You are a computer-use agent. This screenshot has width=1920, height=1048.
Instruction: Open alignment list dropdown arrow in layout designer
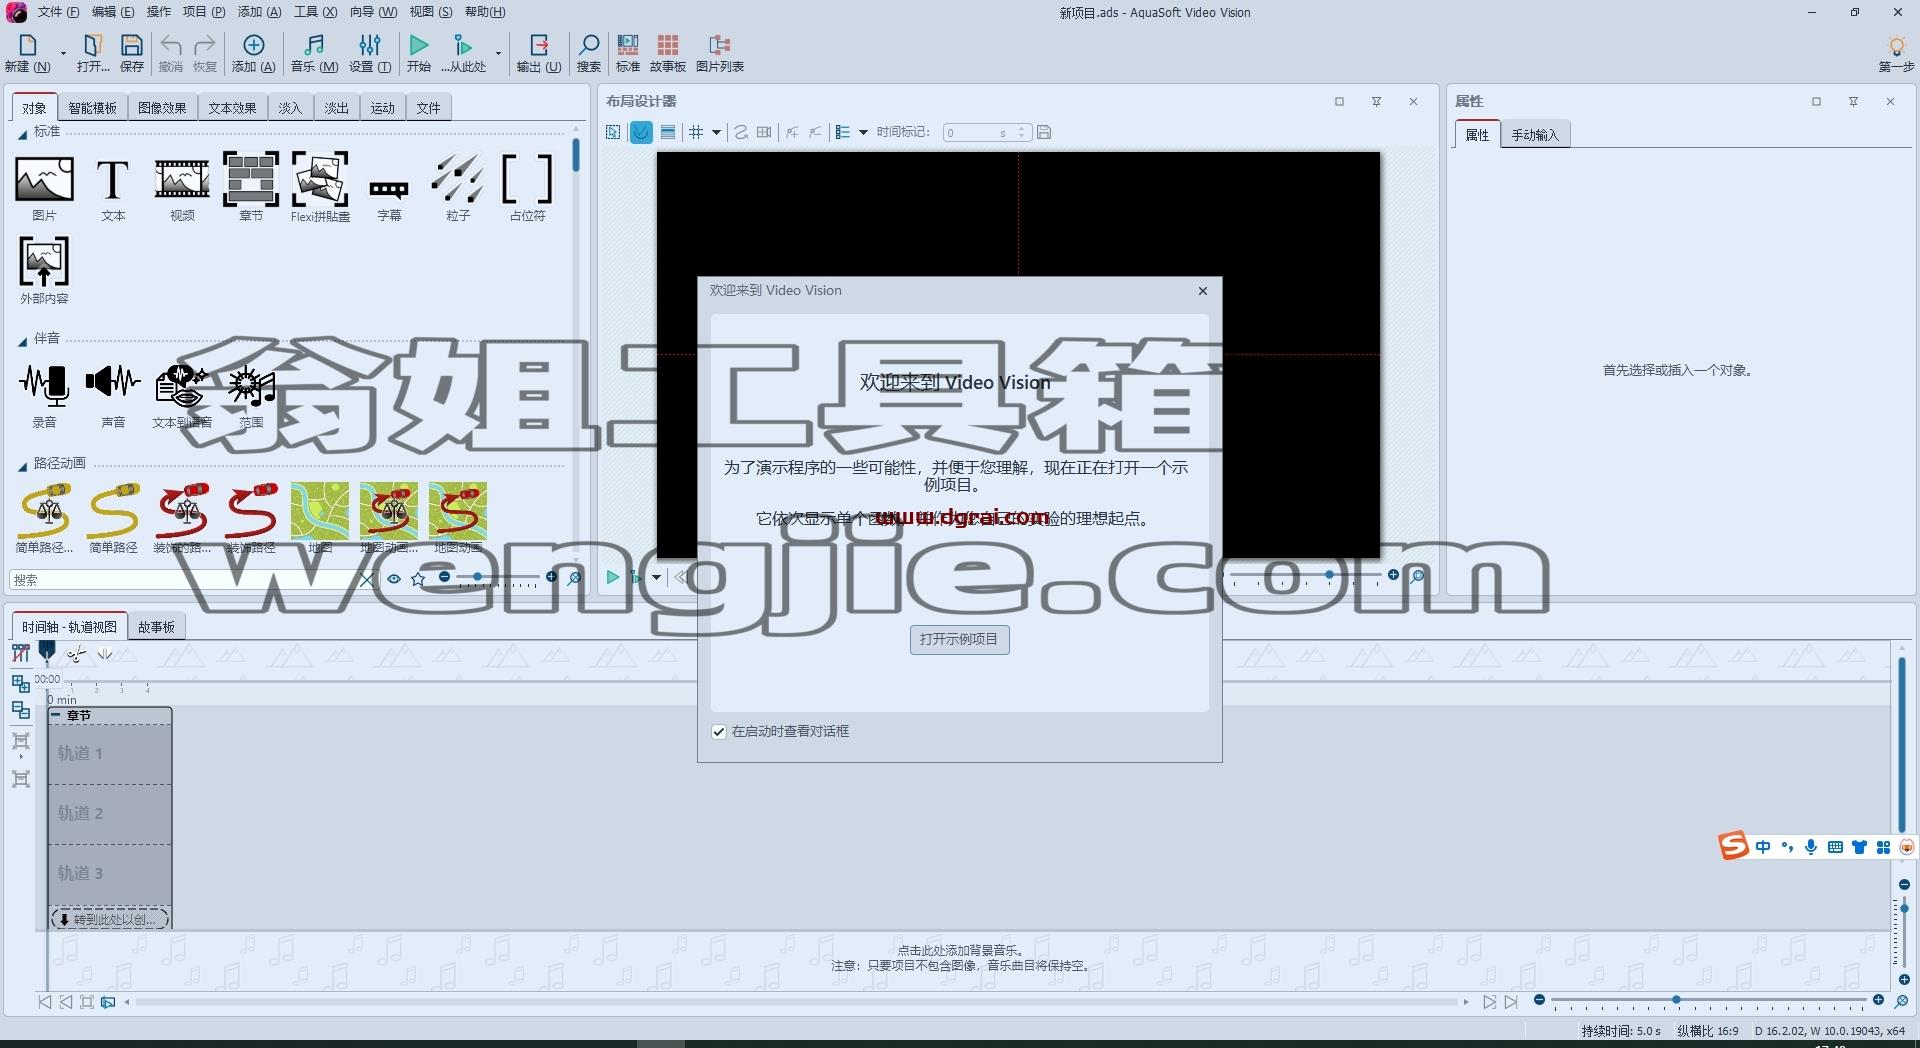(863, 132)
